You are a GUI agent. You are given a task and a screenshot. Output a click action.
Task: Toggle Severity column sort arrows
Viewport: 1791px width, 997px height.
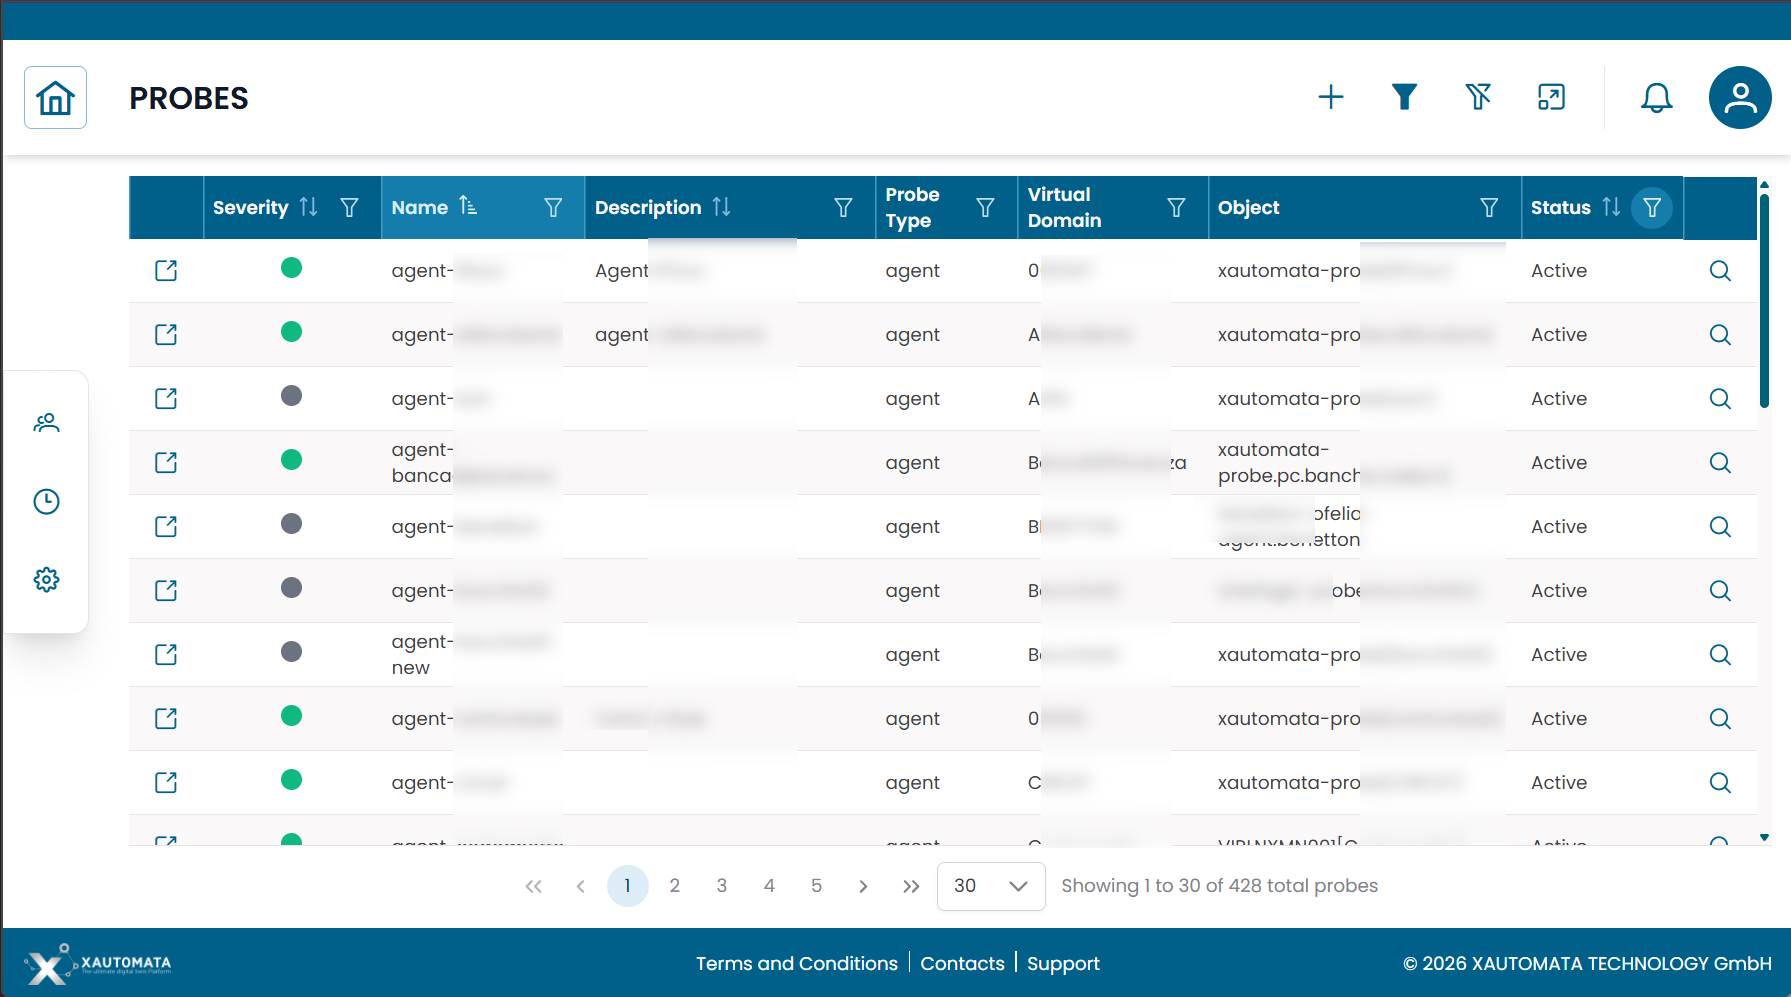(309, 207)
